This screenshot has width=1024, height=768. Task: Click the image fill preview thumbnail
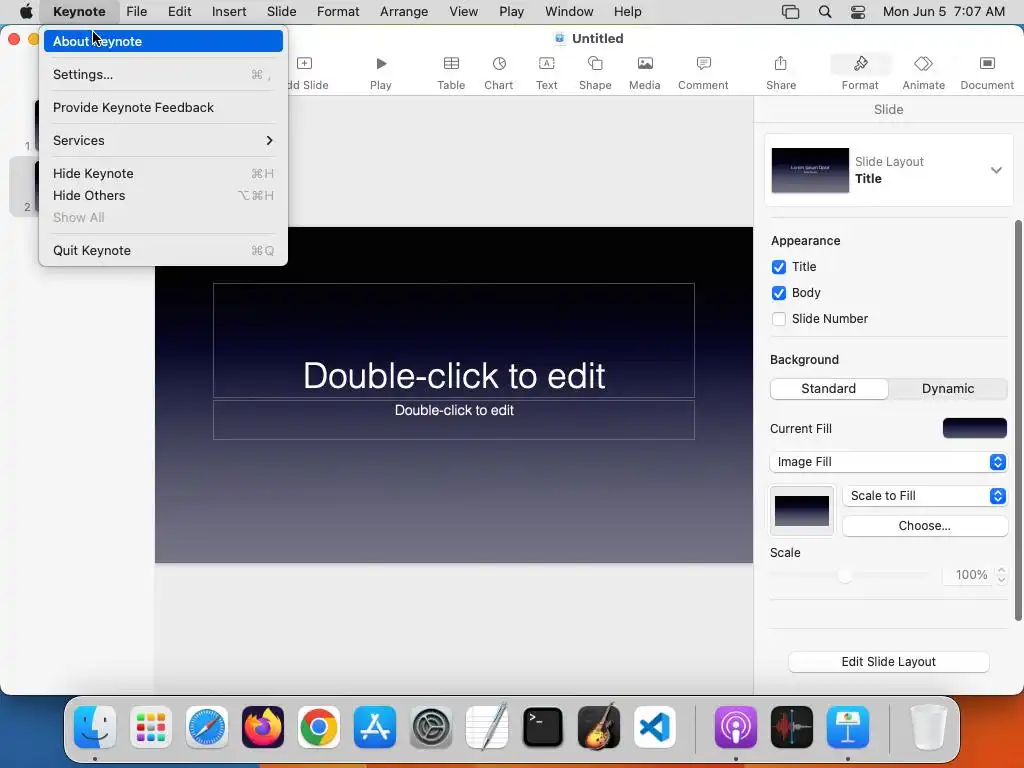click(802, 511)
